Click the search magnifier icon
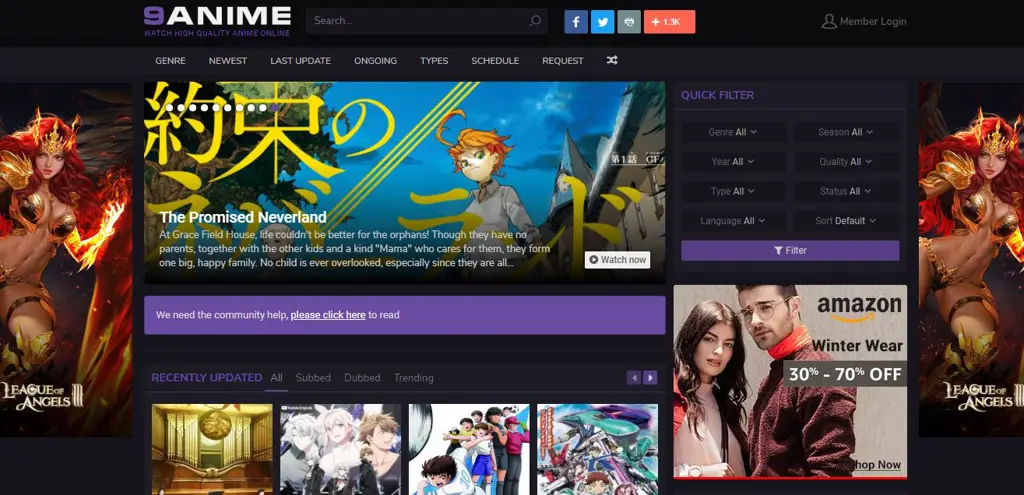1024x495 pixels. point(535,21)
